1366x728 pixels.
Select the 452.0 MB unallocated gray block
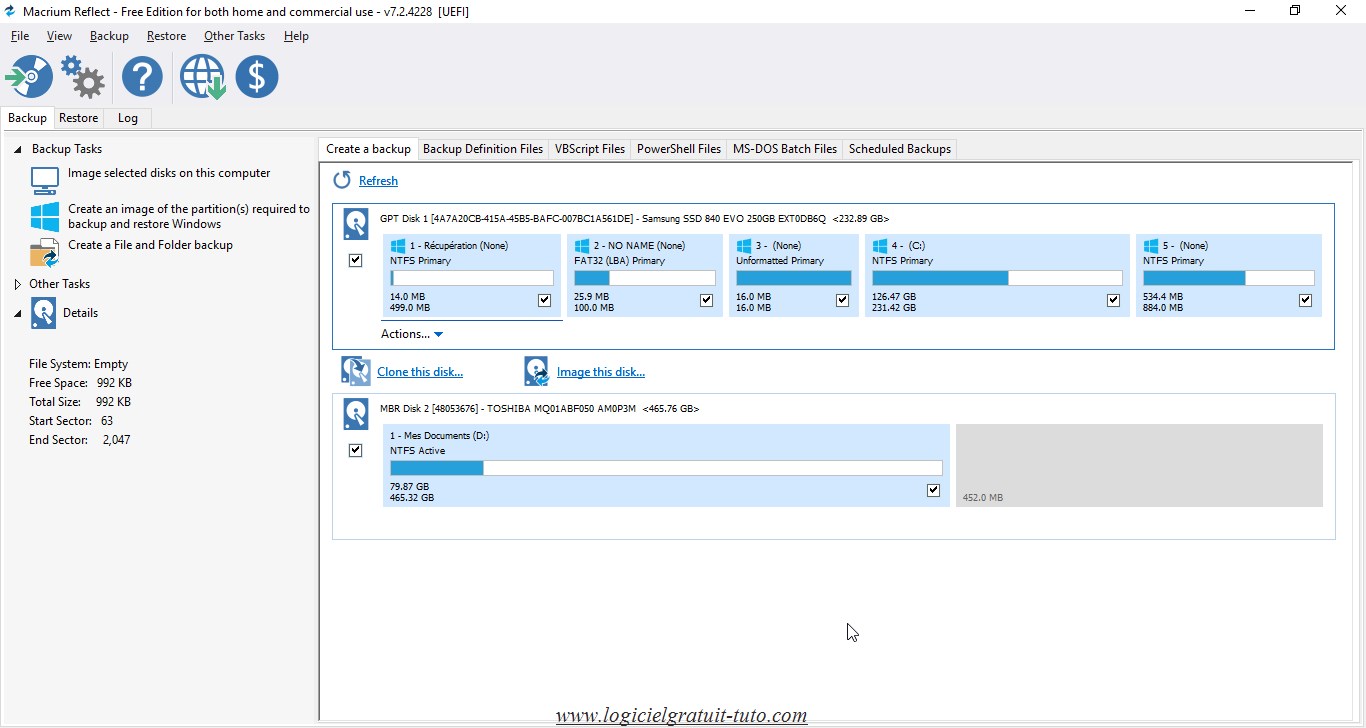point(1139,465)
